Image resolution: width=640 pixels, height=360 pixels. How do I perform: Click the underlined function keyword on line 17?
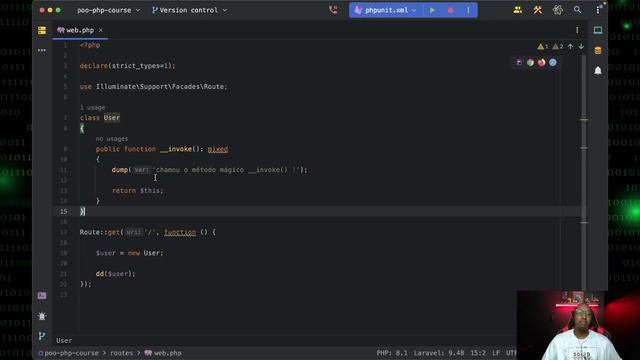coord(180,232)
